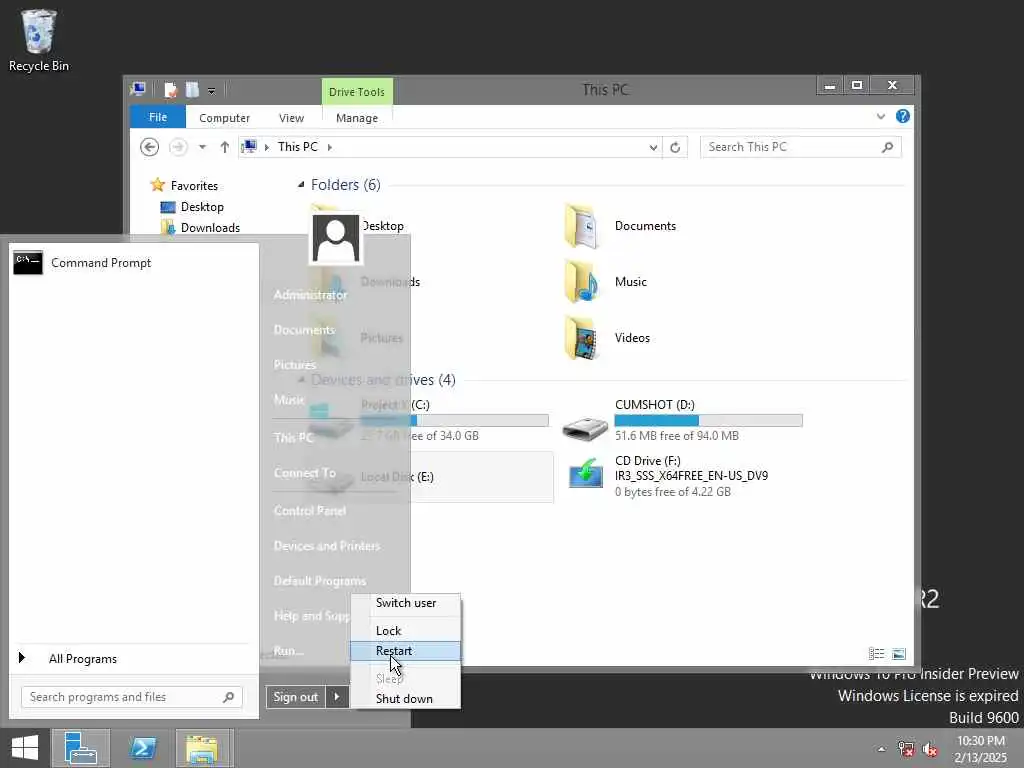Click the taskbar clock and date
Image resolution: width=1024 pixels, height=768 pixels.
tap(981, 749)
